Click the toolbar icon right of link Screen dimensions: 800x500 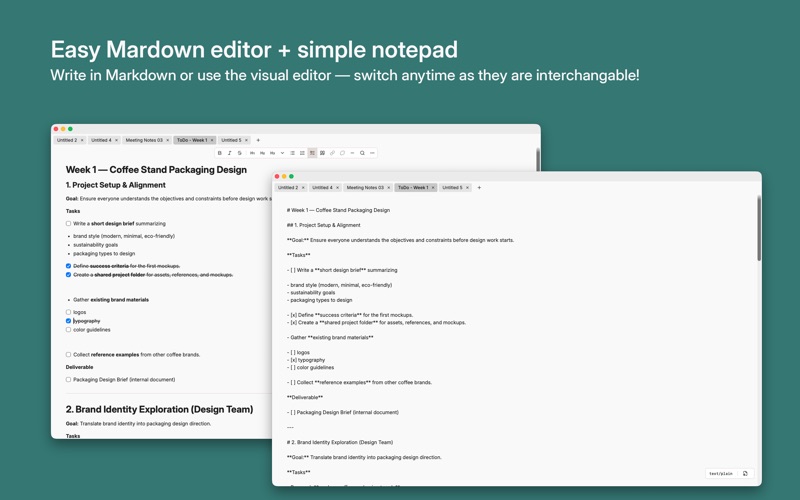click(x=342, y=153)
